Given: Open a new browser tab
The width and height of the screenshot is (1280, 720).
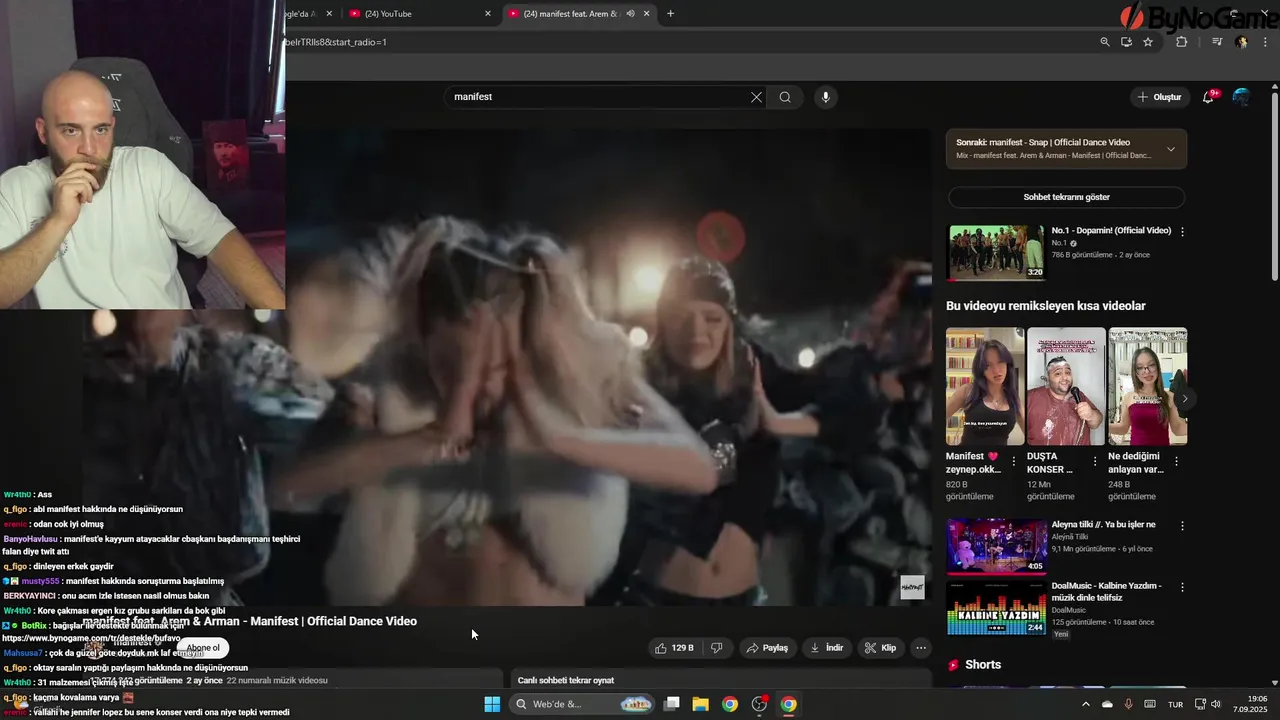Looking at the screenshot, I should 671,14.
